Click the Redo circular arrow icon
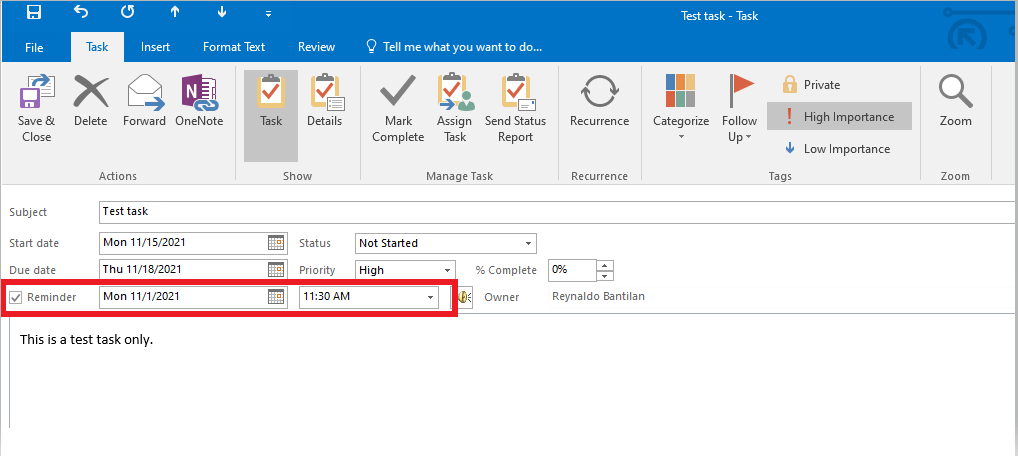1018x456 pixels. click(127, 12)
